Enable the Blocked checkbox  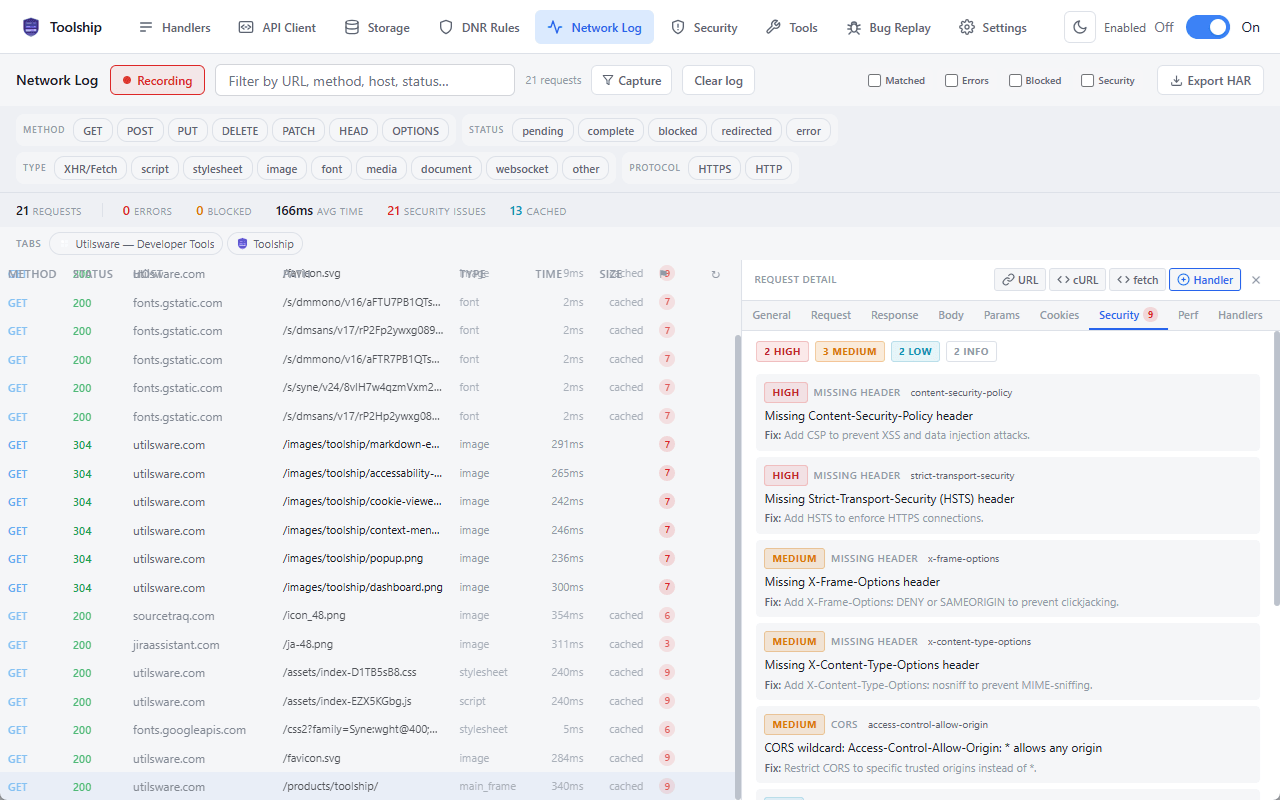coord(1015,80)
